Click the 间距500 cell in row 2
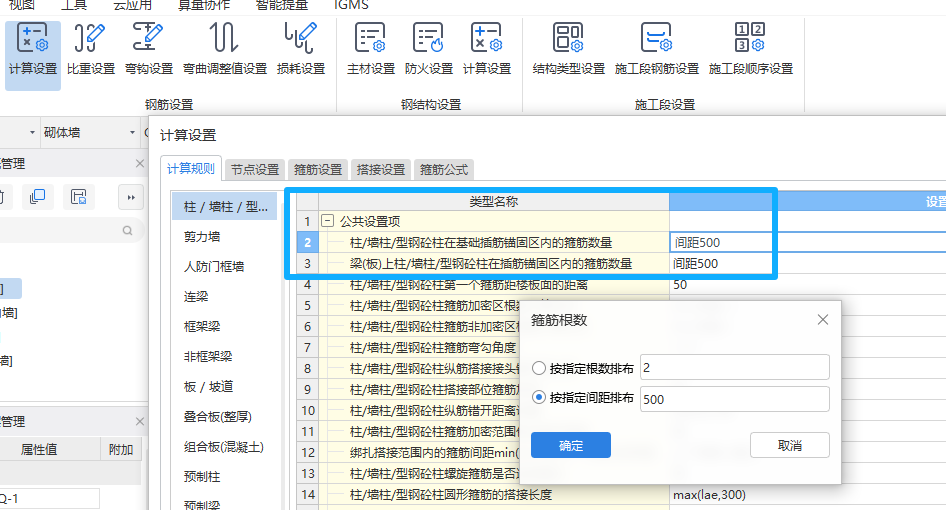This screenshot has width=946, height=510. click(x=807, y=243)
